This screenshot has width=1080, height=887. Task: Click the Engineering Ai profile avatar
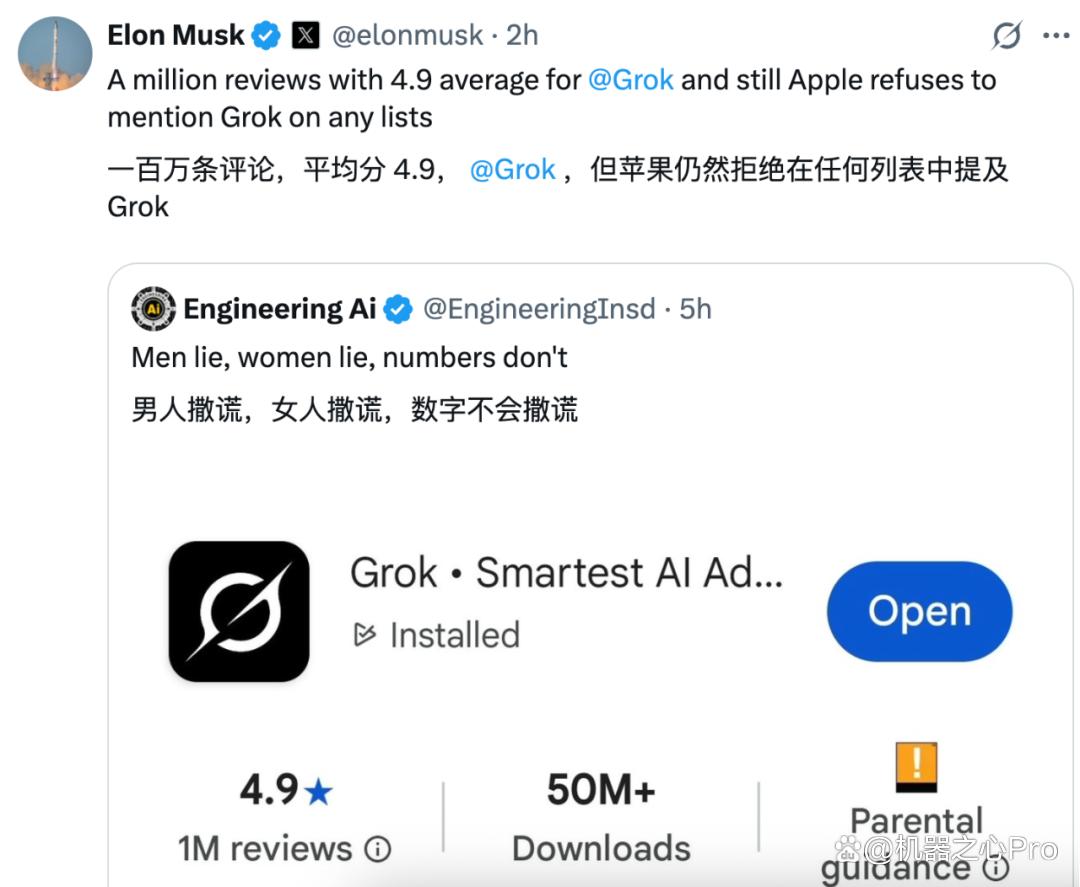click(153, 309)
